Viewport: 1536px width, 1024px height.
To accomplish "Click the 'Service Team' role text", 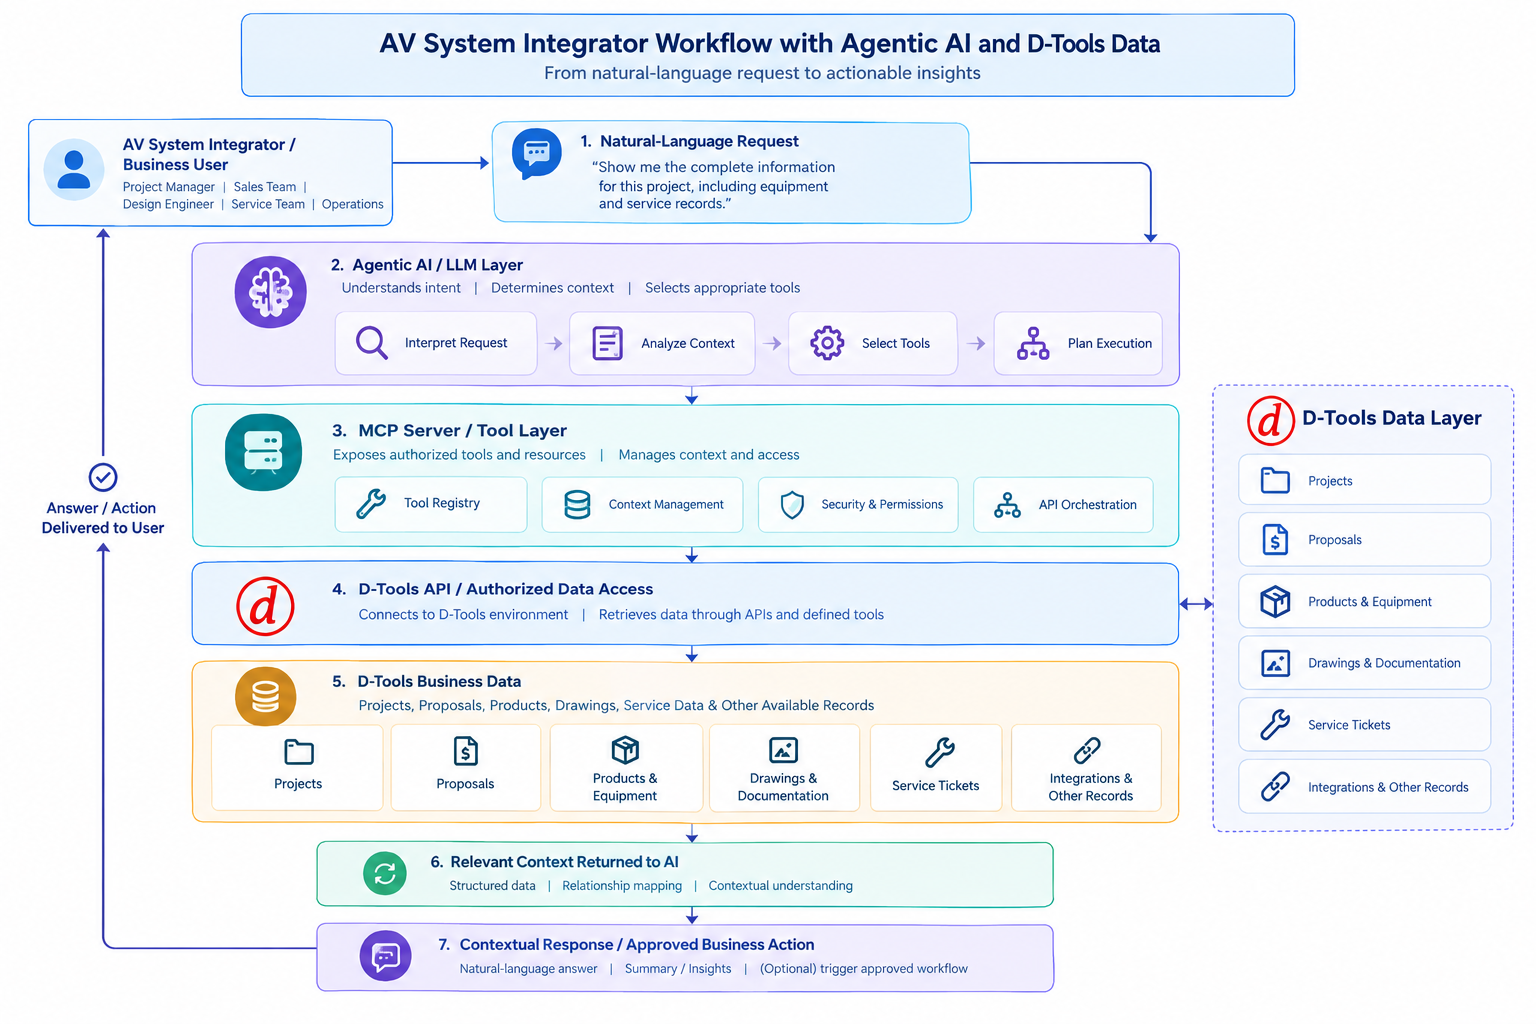I will (x=268, y=204).
